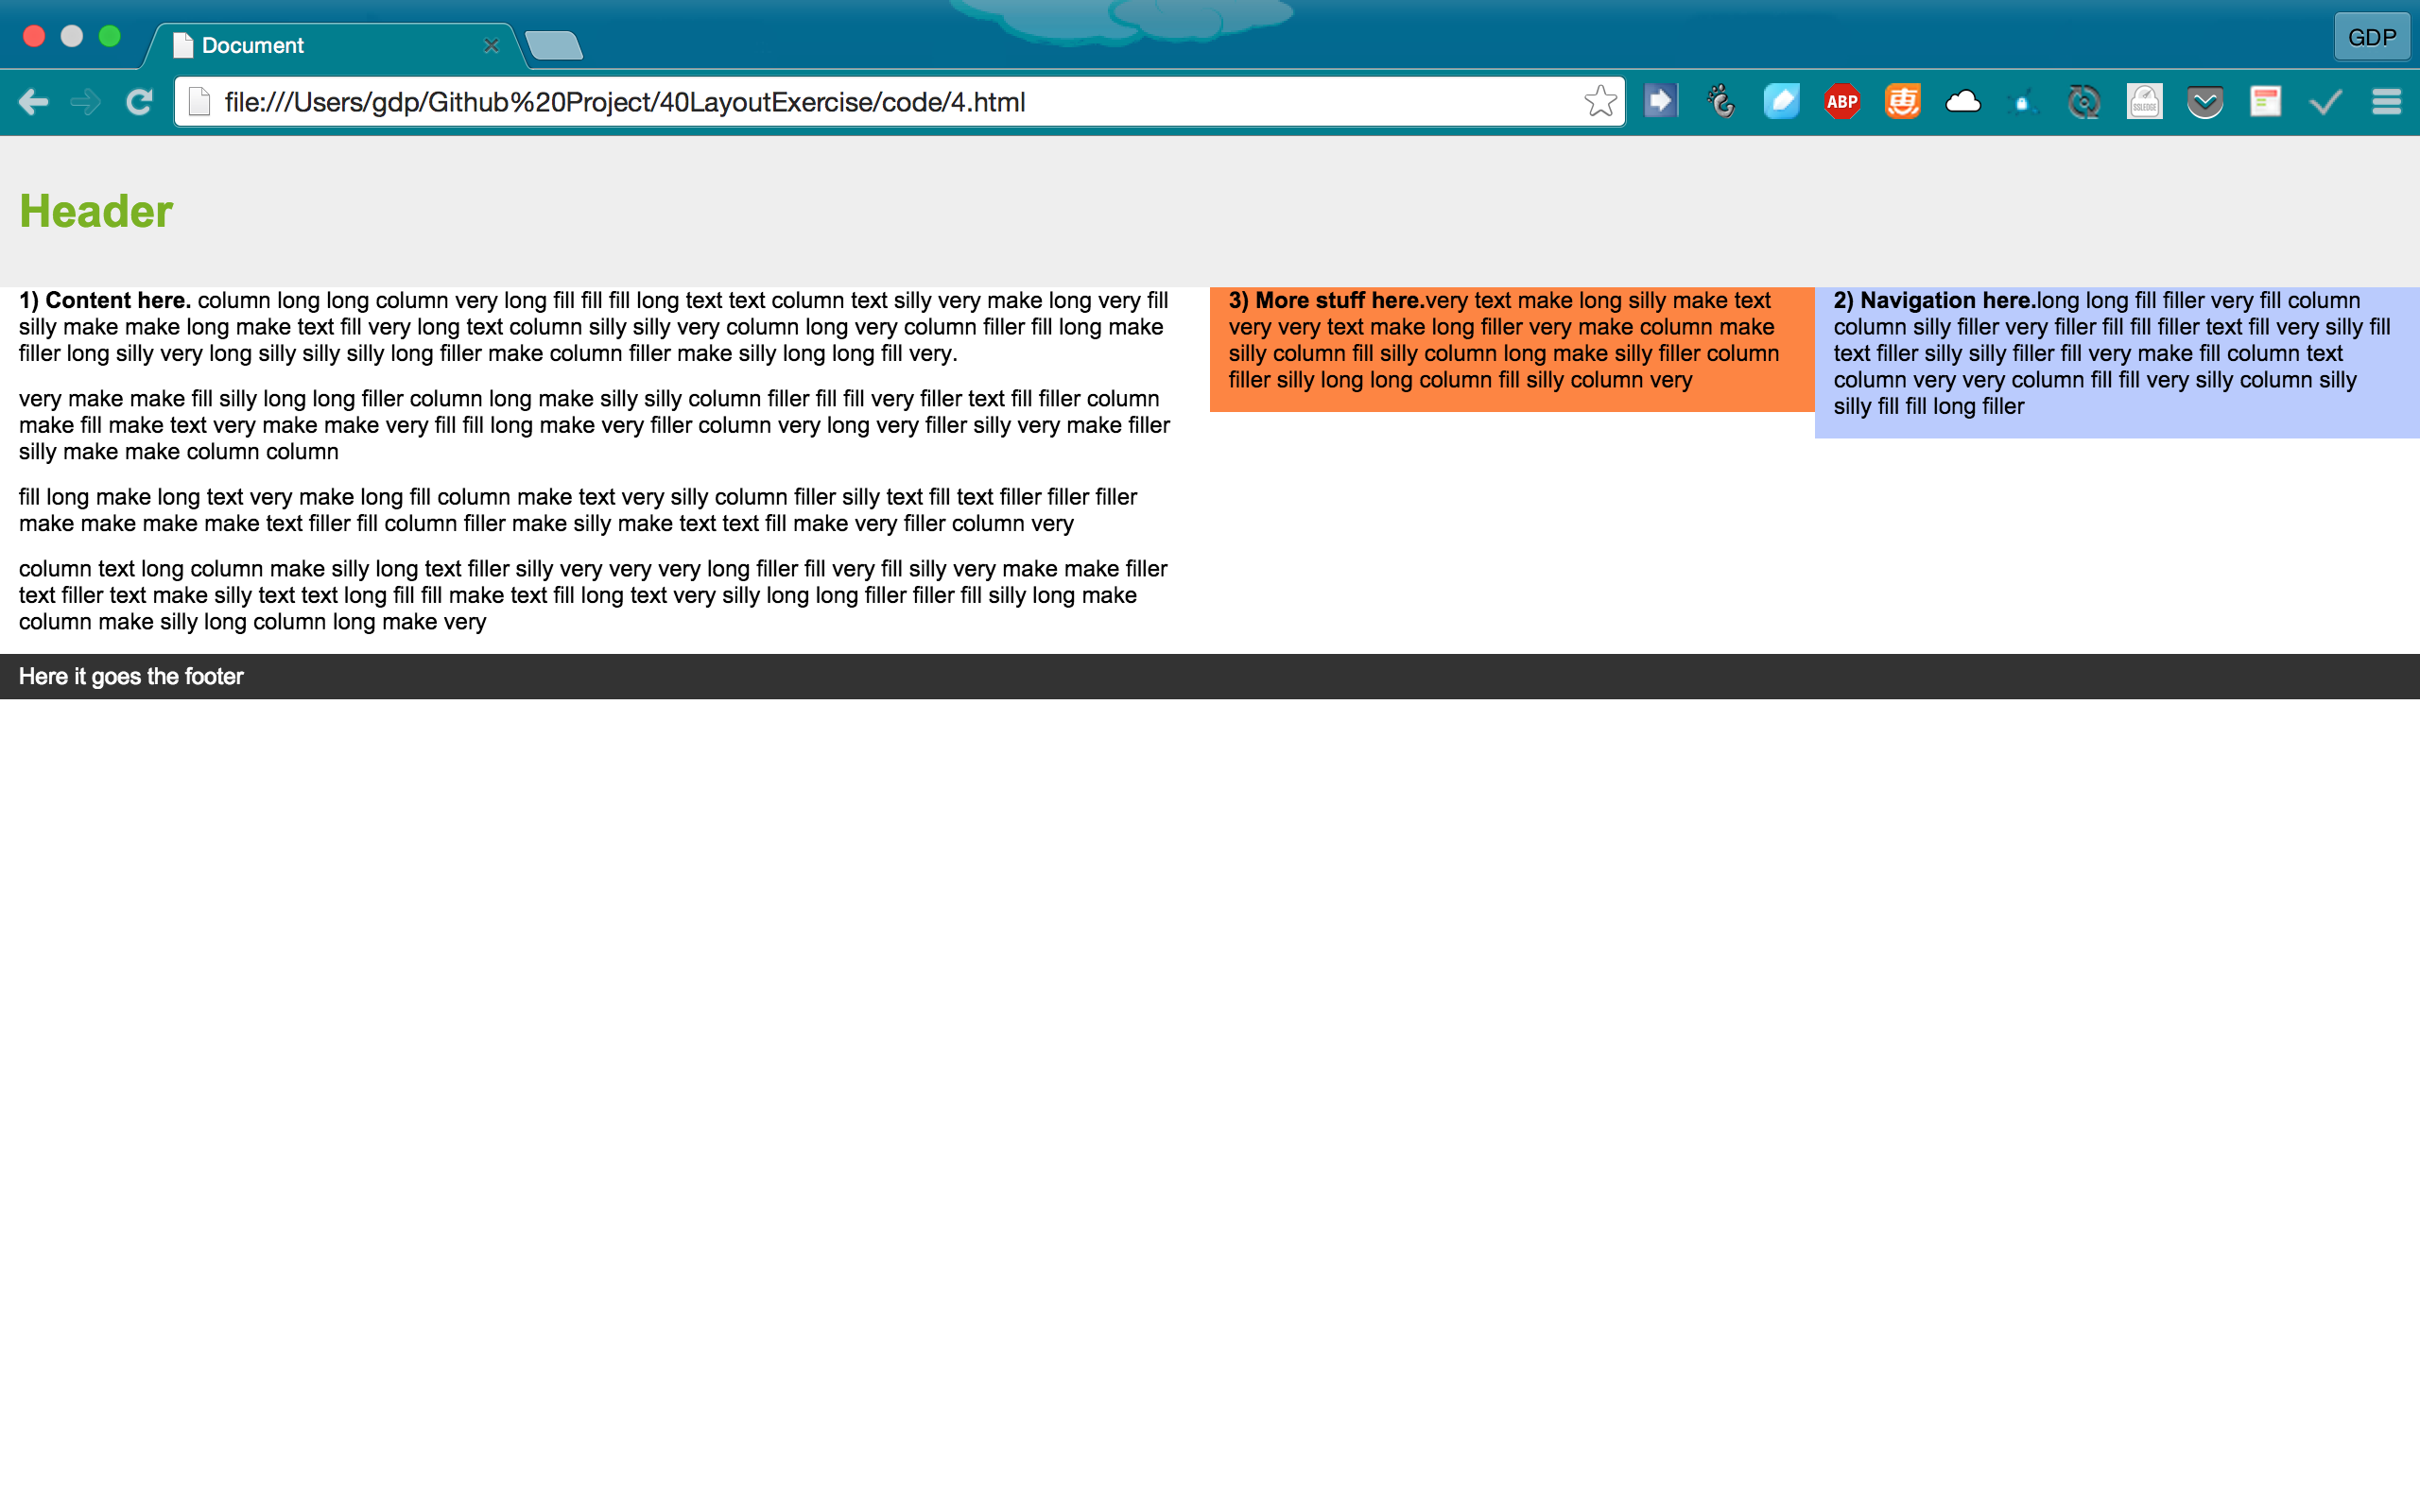The height and width of the screenshot is (1512, 2420).
Task: Click the orange Chinese character extension
Action: coord(1902,102)
